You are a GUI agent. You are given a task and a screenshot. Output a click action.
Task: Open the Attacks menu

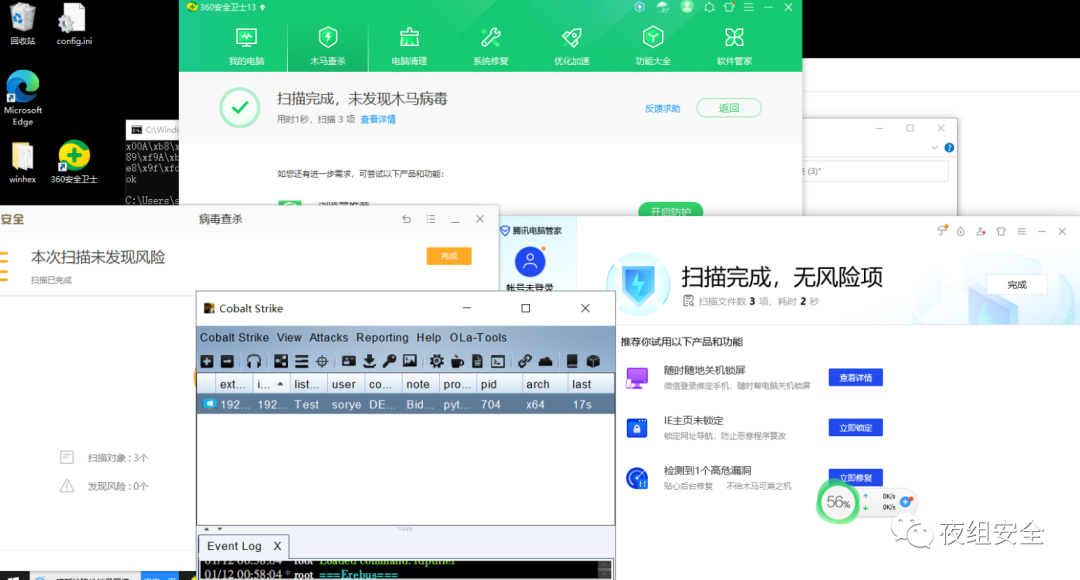point(329,338)
